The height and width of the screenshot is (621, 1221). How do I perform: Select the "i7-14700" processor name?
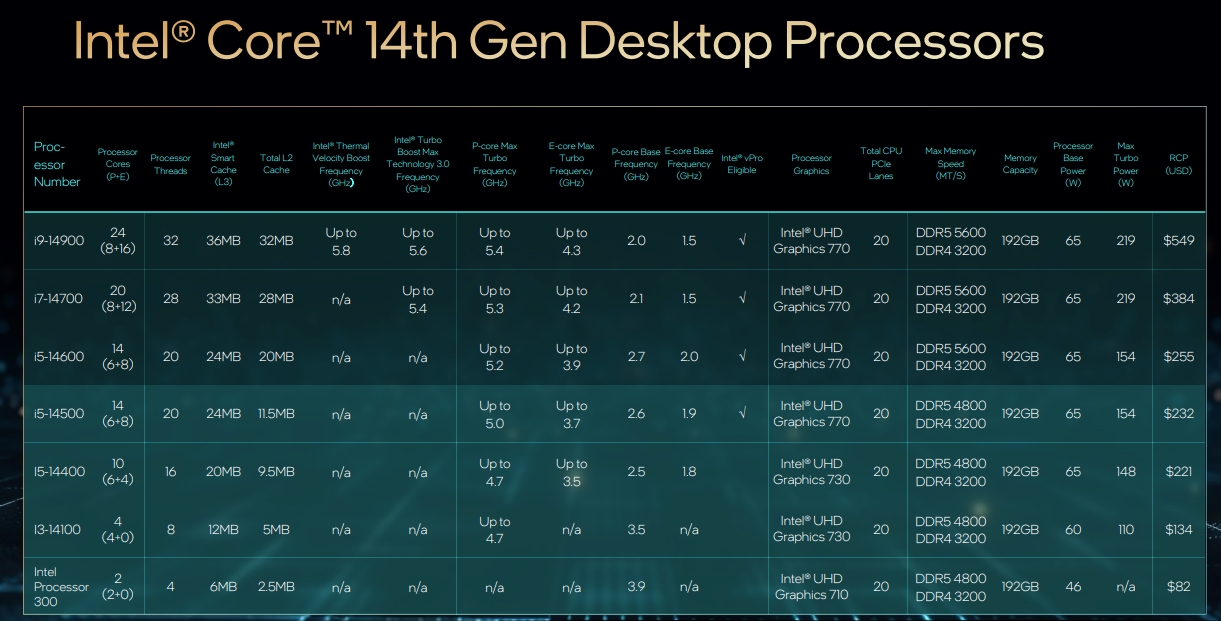pos(57,298)
